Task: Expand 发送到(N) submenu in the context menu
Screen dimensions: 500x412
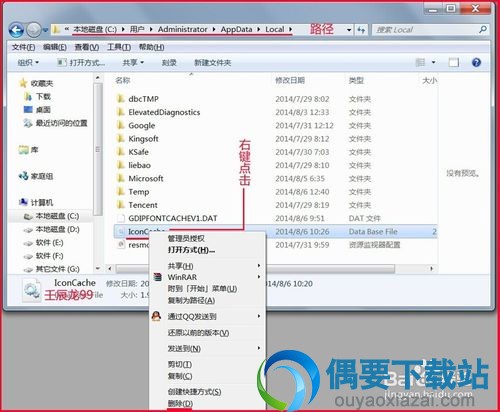Action: pyautogui.click(x=184, y=349)
